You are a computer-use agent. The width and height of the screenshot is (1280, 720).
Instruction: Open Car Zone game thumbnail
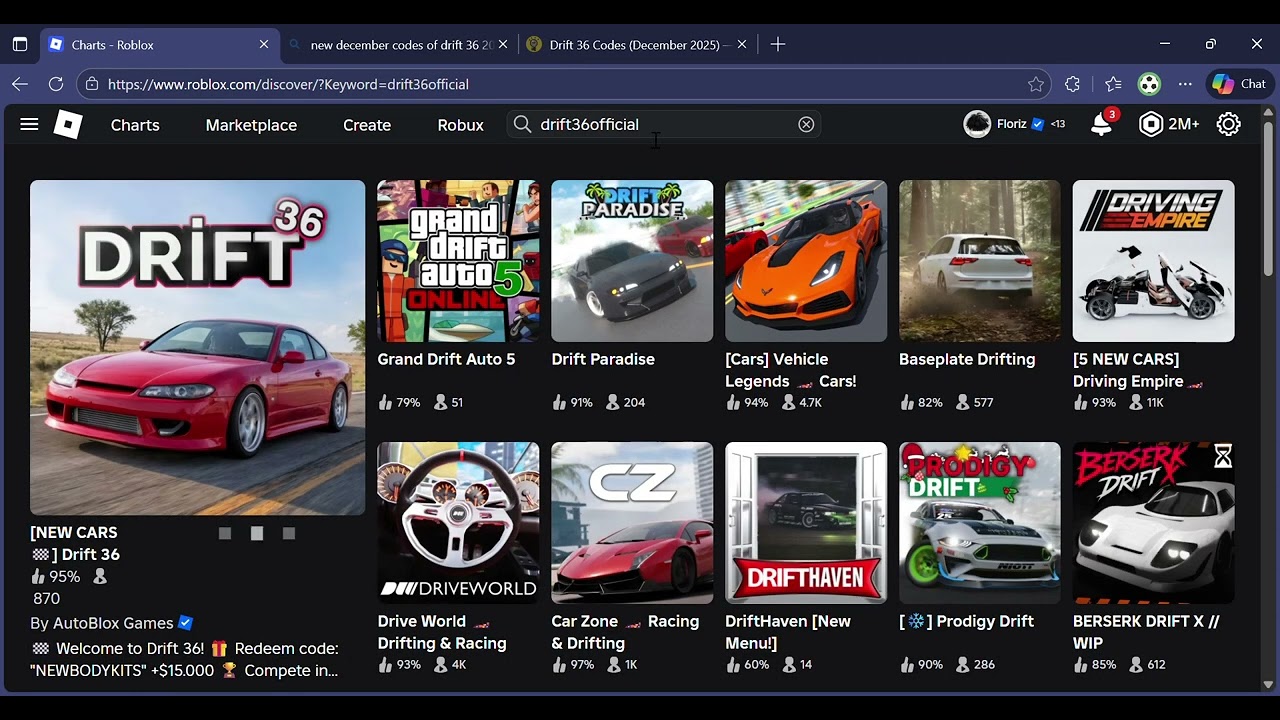point(632,523)
